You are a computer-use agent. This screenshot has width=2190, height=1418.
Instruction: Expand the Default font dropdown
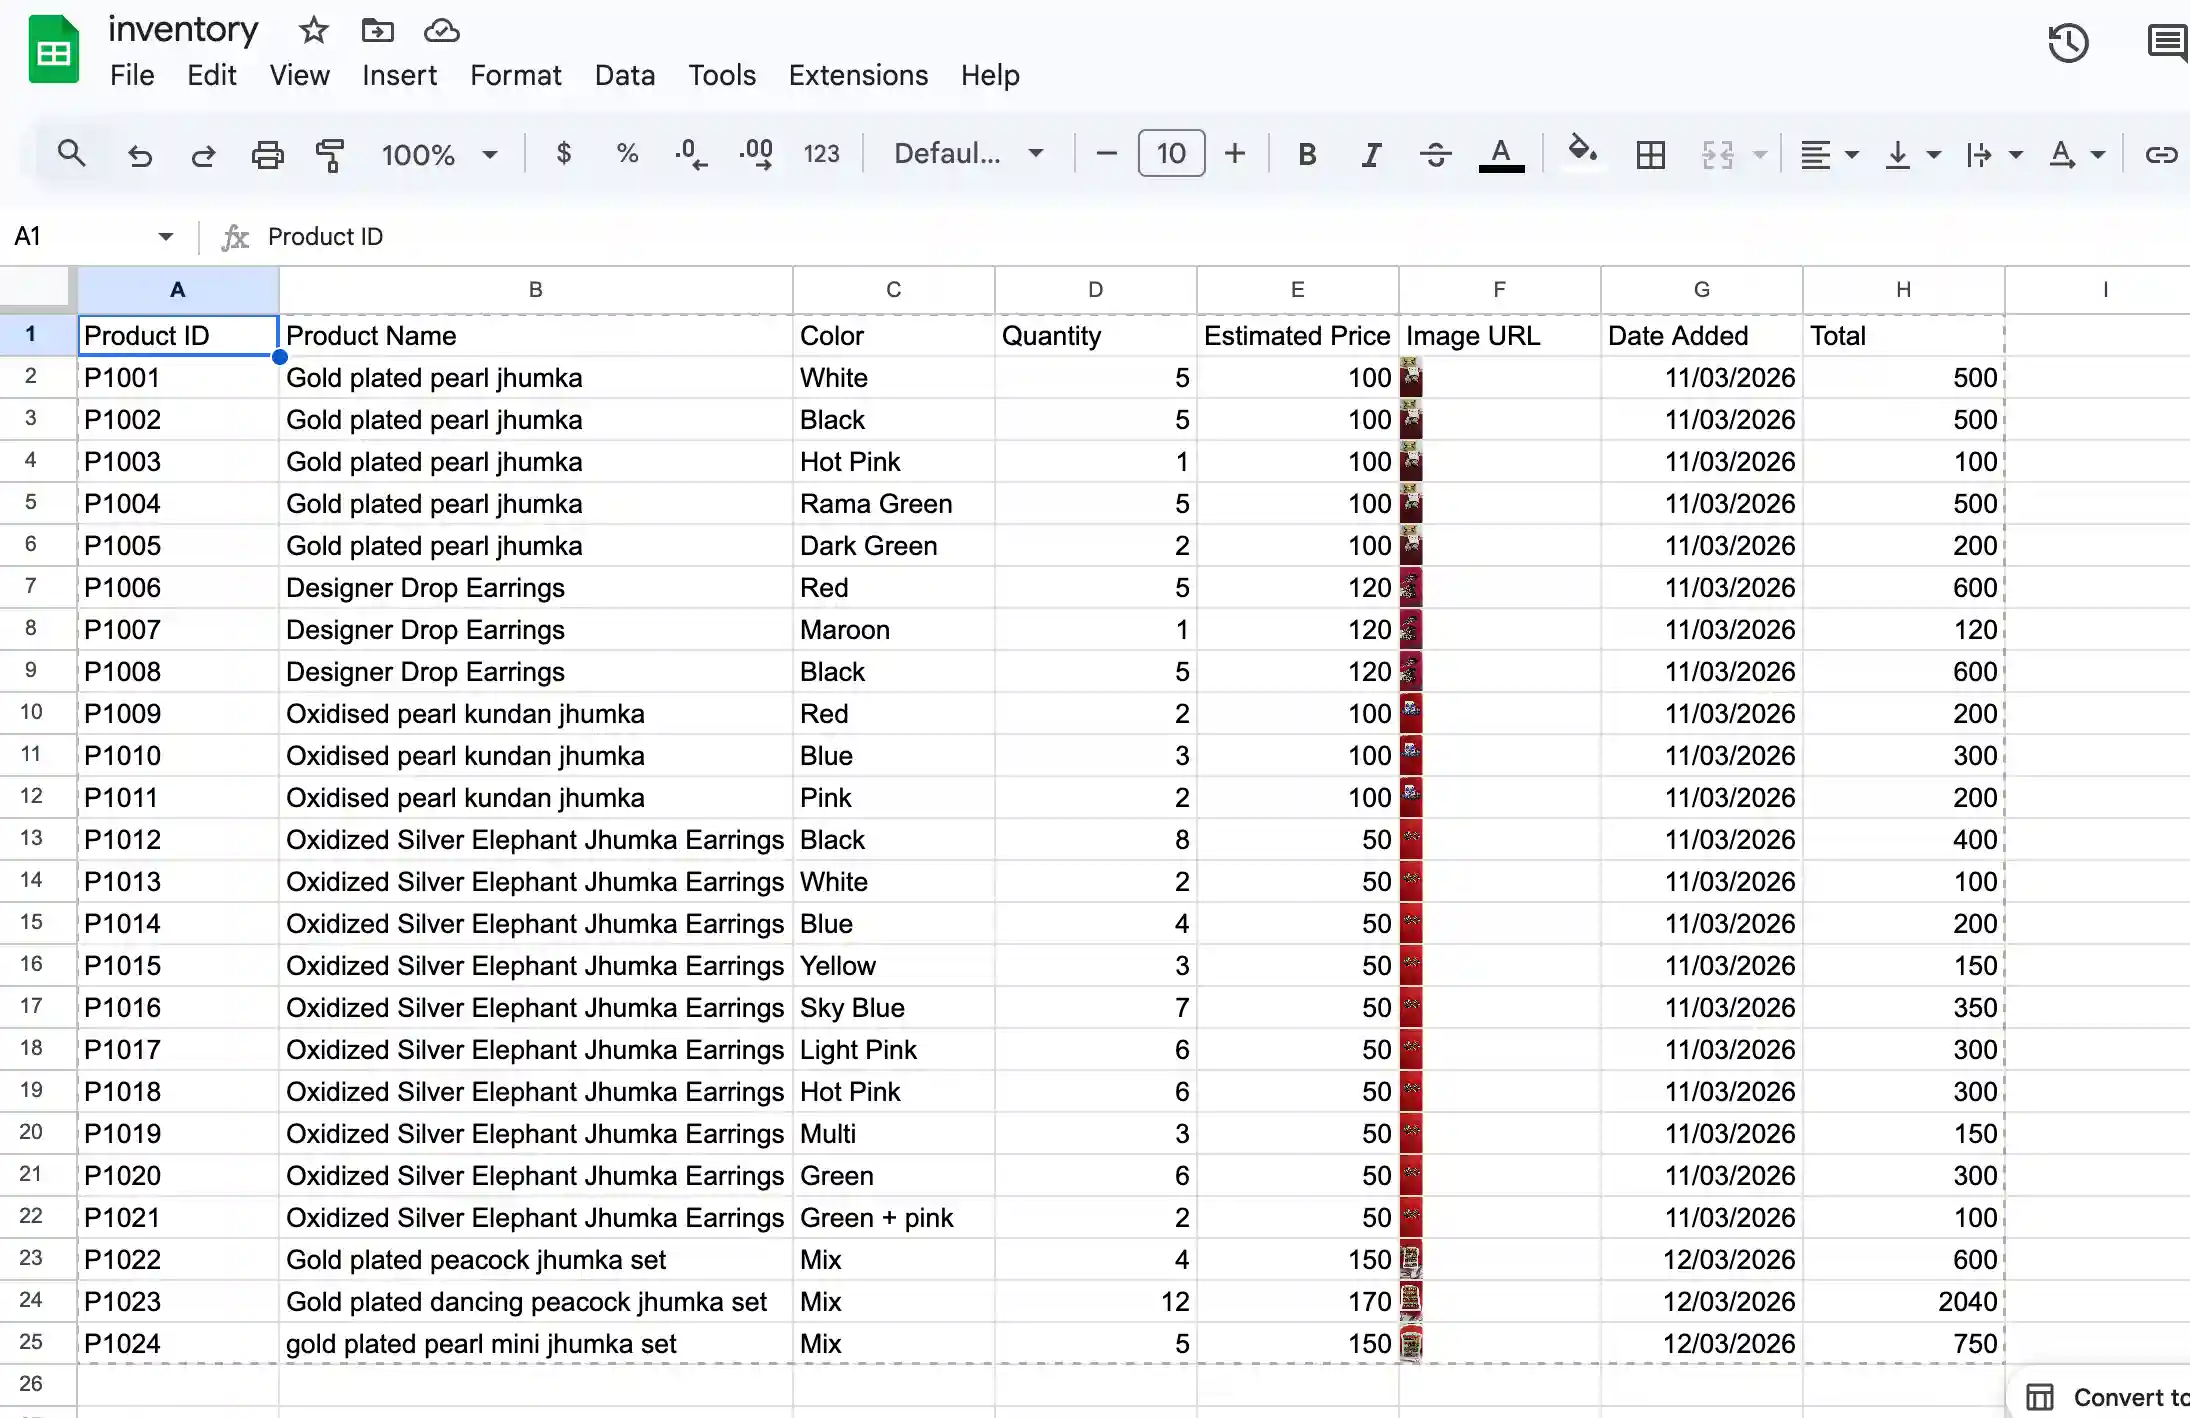[967, 154]
